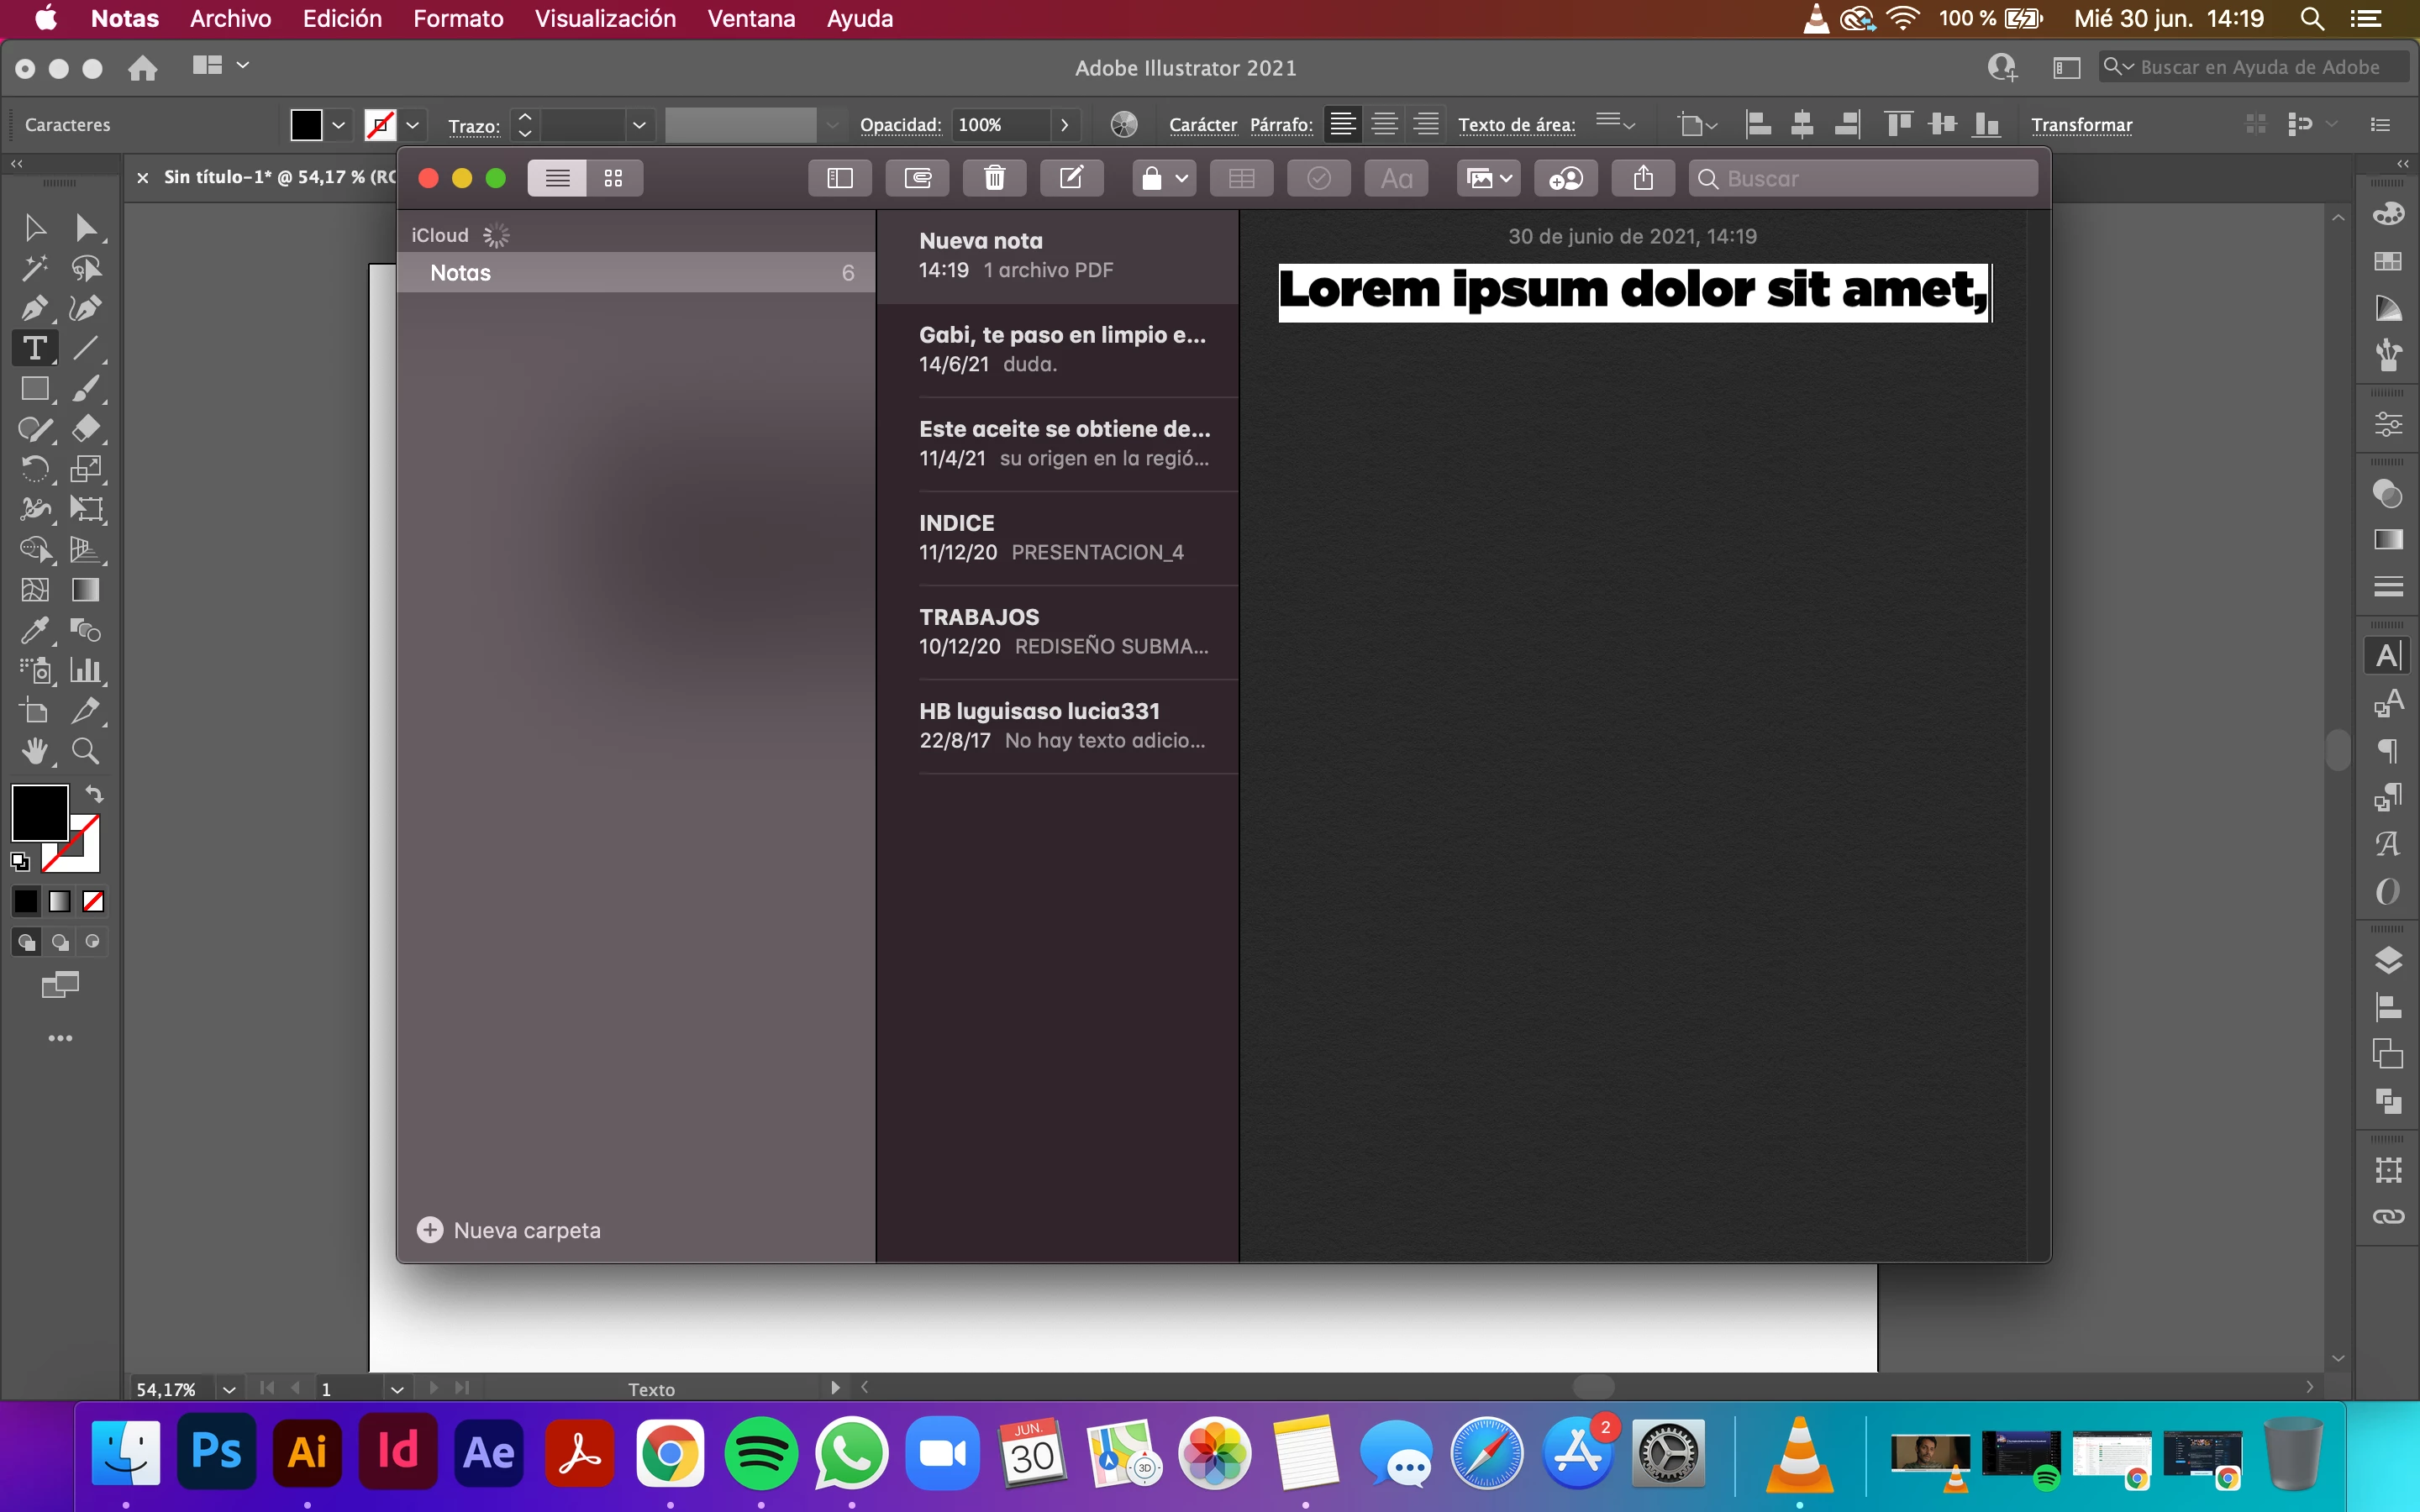Create a new note with compose icon
The image size is (2420, 1512).
point(1071,179)
